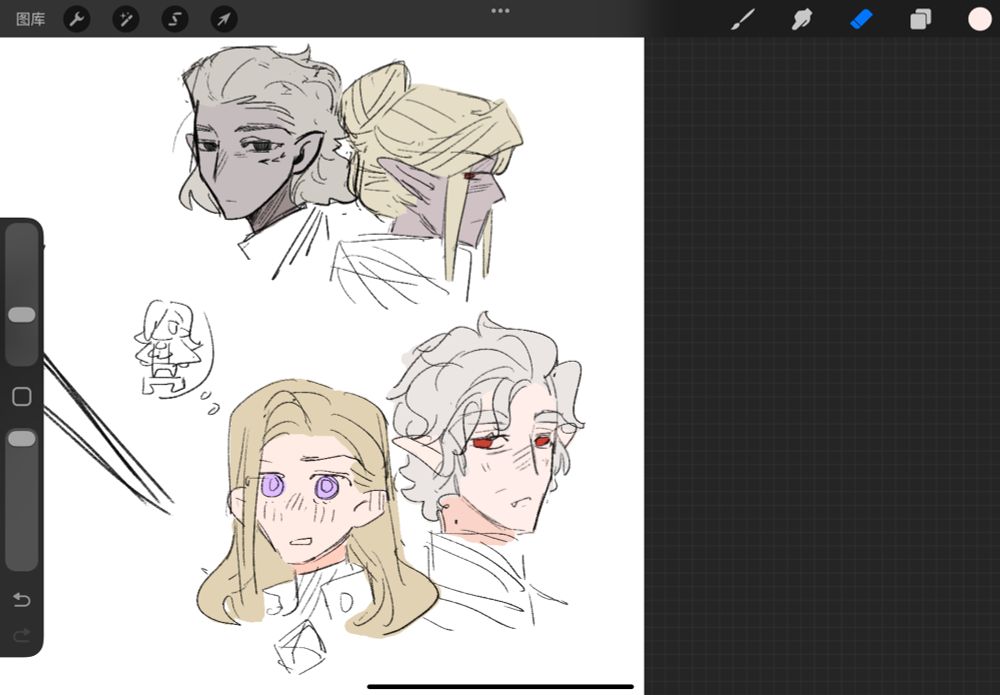
Task: Open the active color swatch
Action: (x=980, y=19)
